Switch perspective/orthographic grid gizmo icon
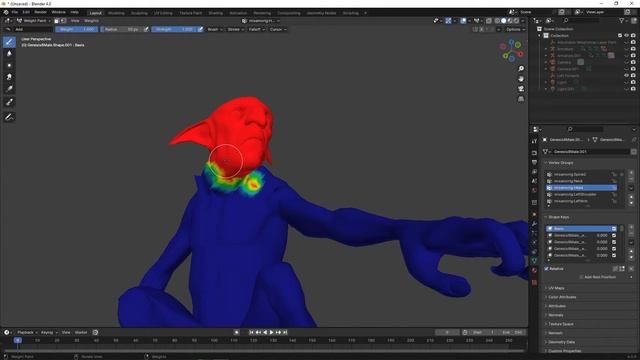640x360 pixels. click(x=521, y=99)
